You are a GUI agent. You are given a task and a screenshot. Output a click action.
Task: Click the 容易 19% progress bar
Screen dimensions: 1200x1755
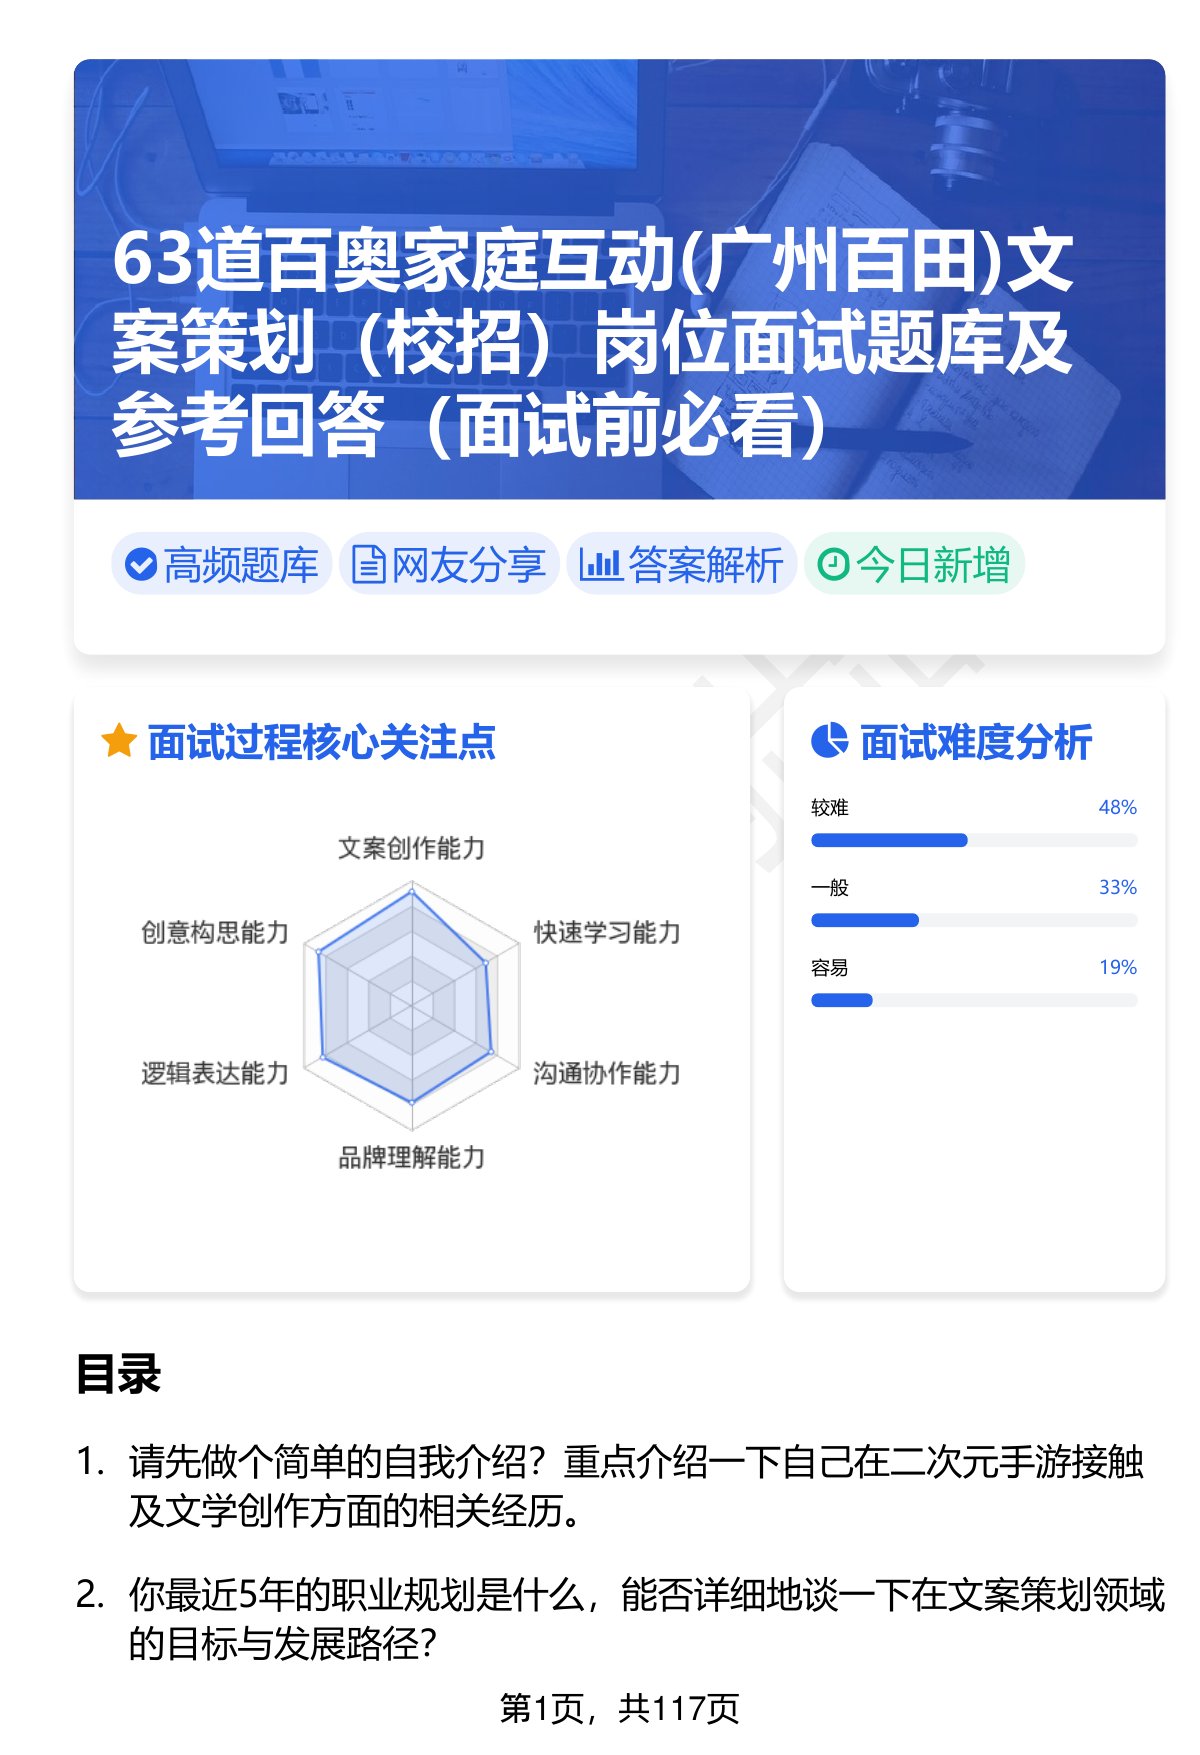[x=974, y=1000]
